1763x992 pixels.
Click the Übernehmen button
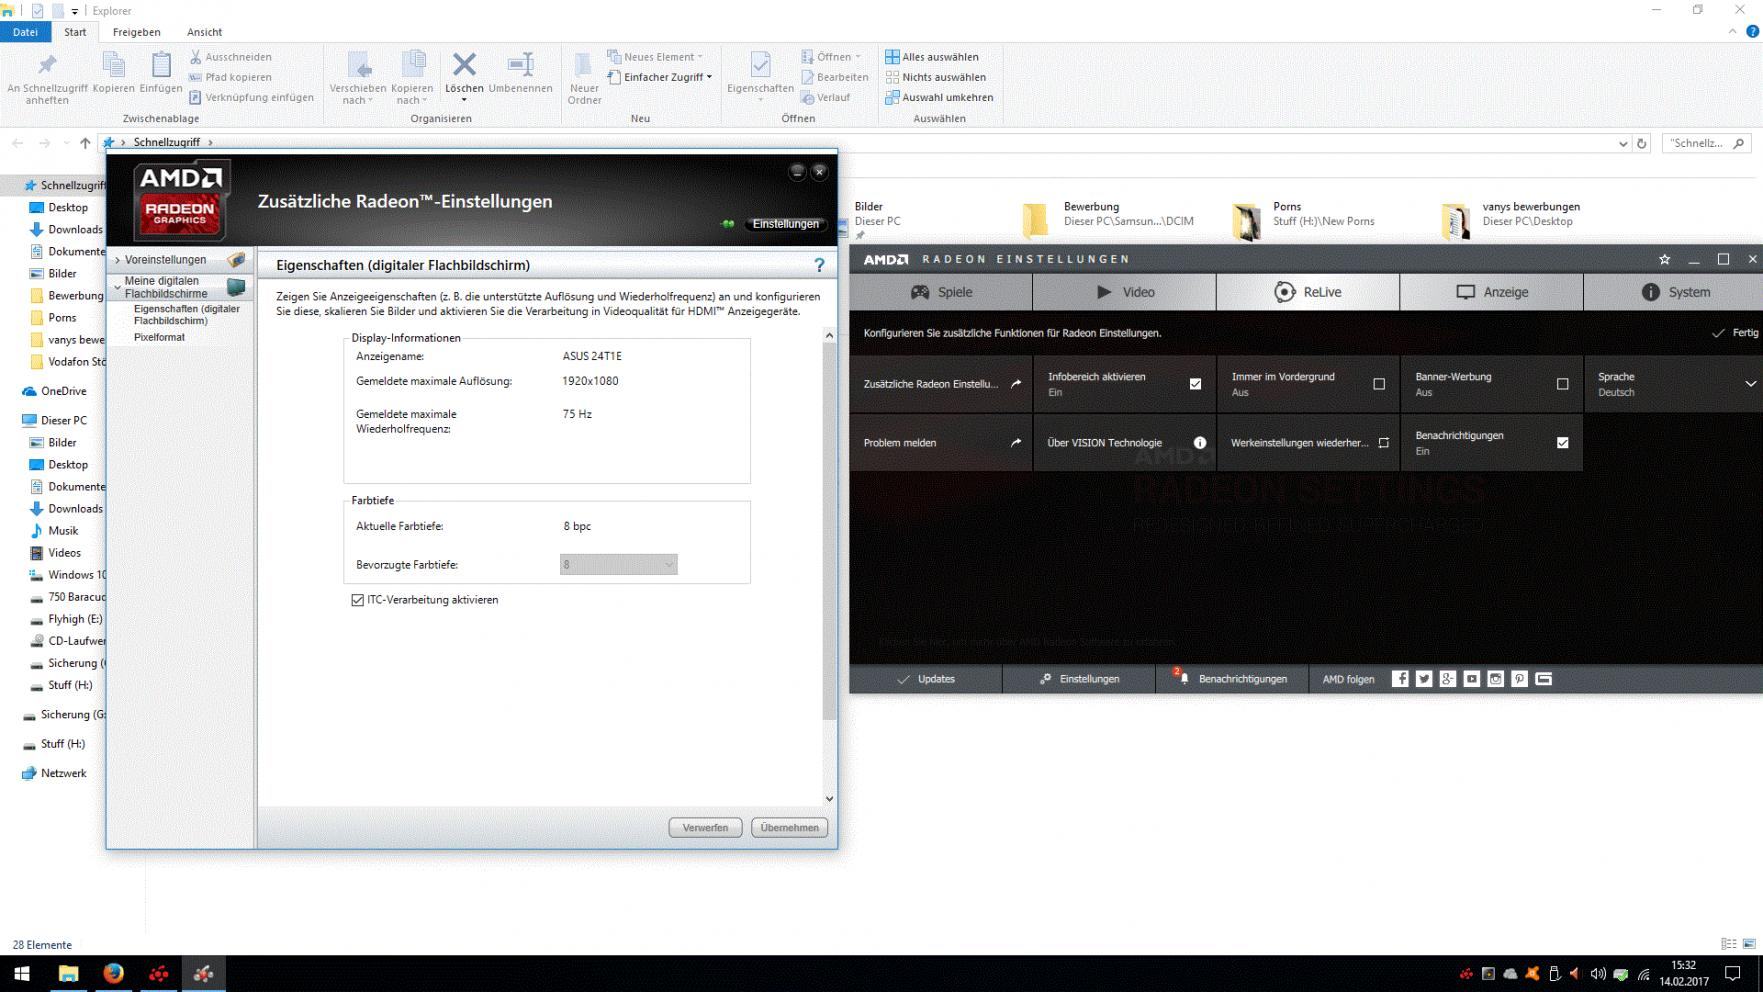click(x=789, y=828)
